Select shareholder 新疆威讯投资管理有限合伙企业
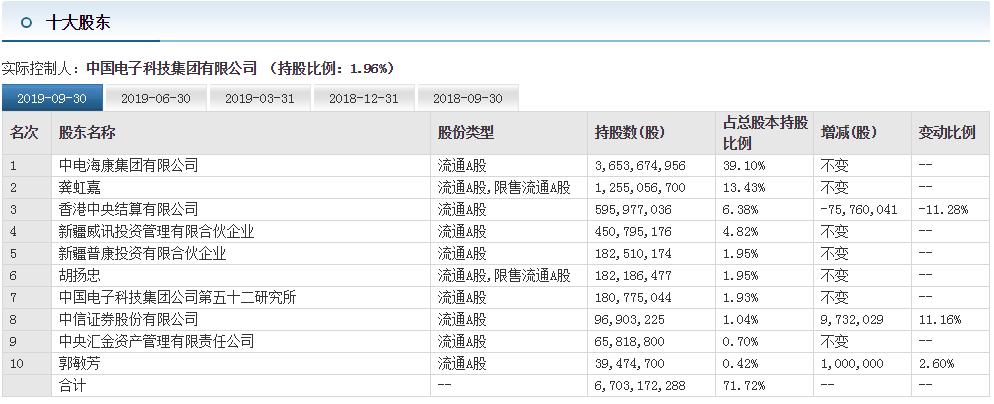This screenshot has width=994, height=404. pos(156,231)
